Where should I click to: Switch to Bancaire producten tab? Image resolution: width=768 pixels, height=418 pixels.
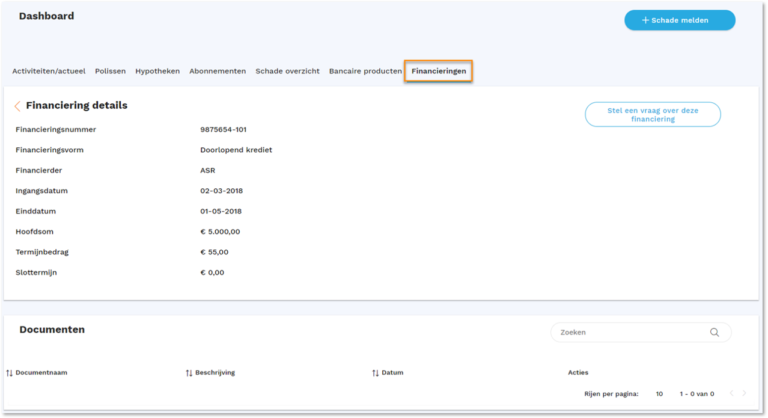click(x=365, y=71)
